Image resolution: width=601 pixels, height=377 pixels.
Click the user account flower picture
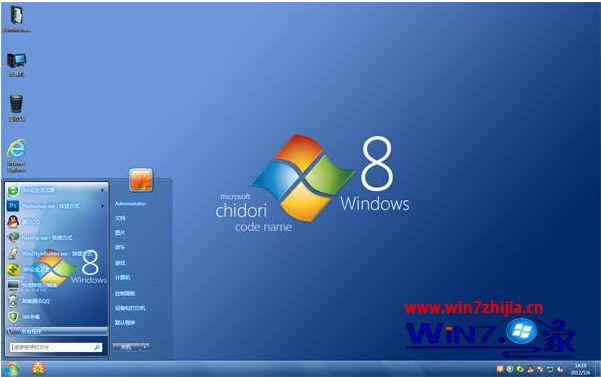(x=141, y=180)
